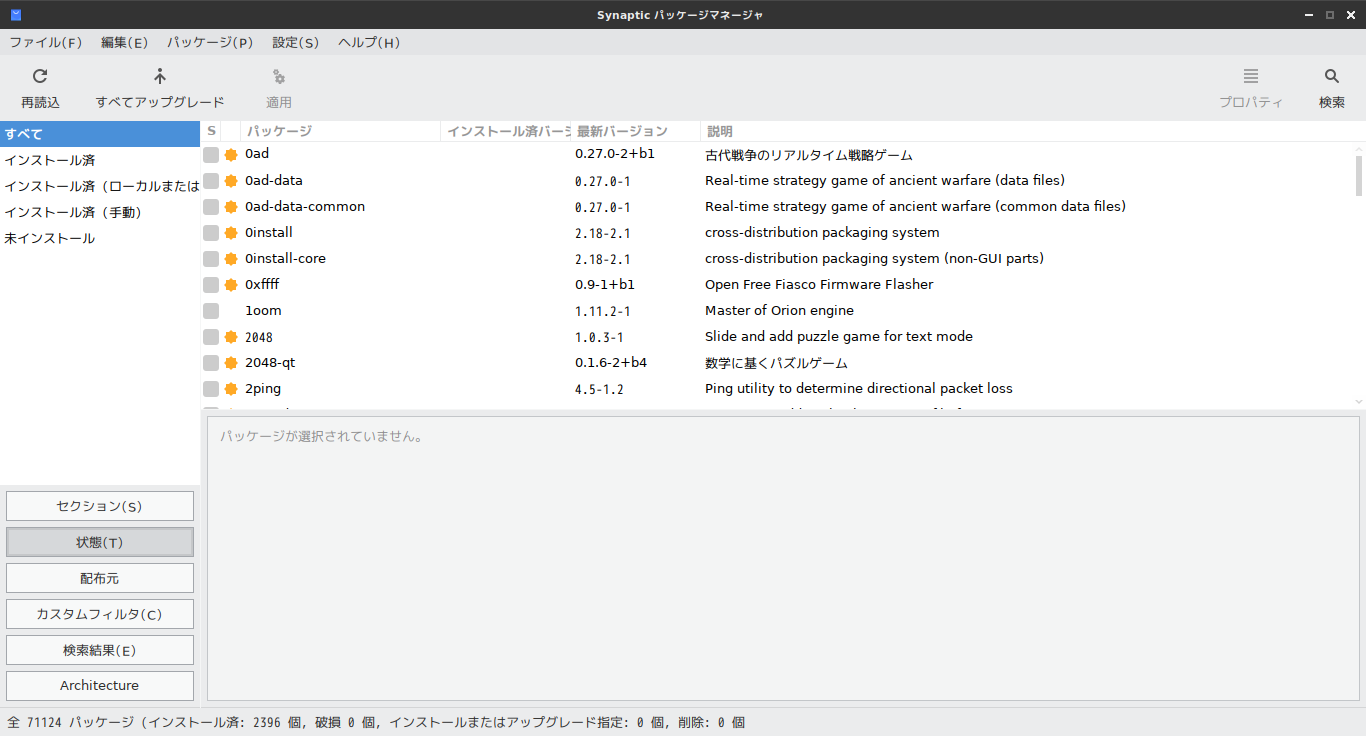1366x736 pixels.
Task: Open the 設定(S) menu
Action: pos(295,42)
